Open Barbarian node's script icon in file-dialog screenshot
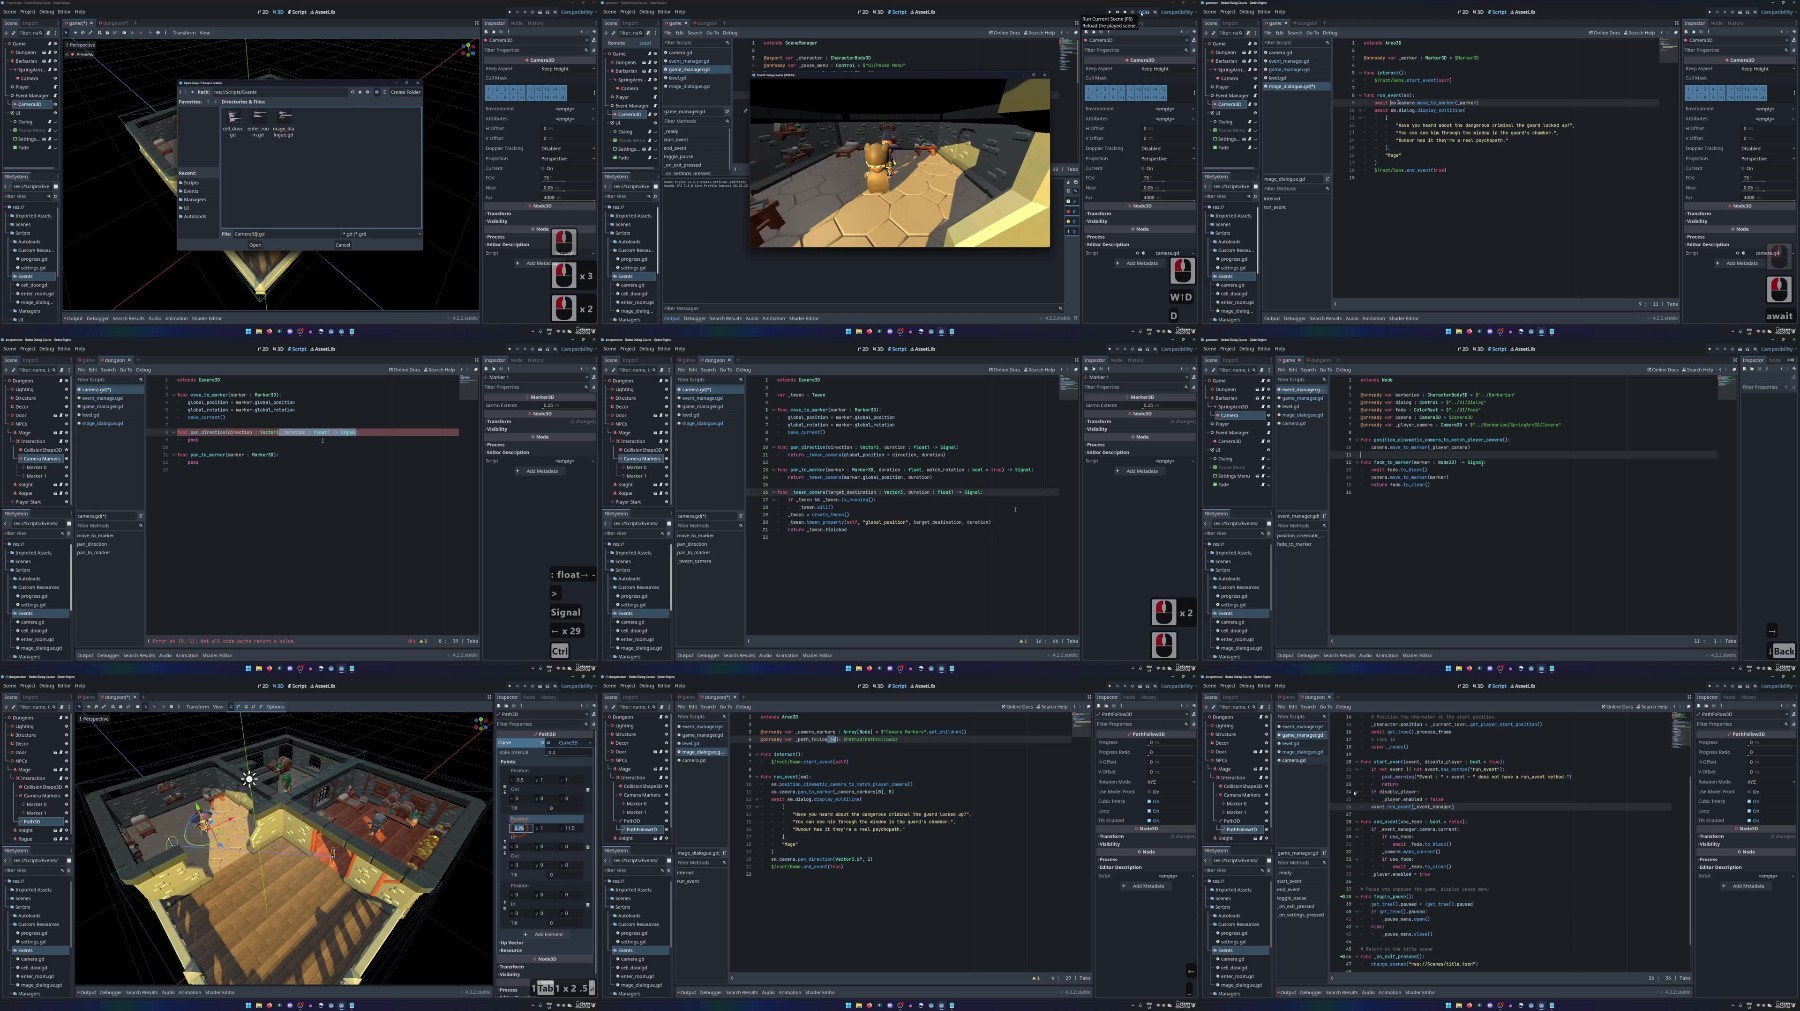Screen dimensions: 1800x1011 click(49, 61)
